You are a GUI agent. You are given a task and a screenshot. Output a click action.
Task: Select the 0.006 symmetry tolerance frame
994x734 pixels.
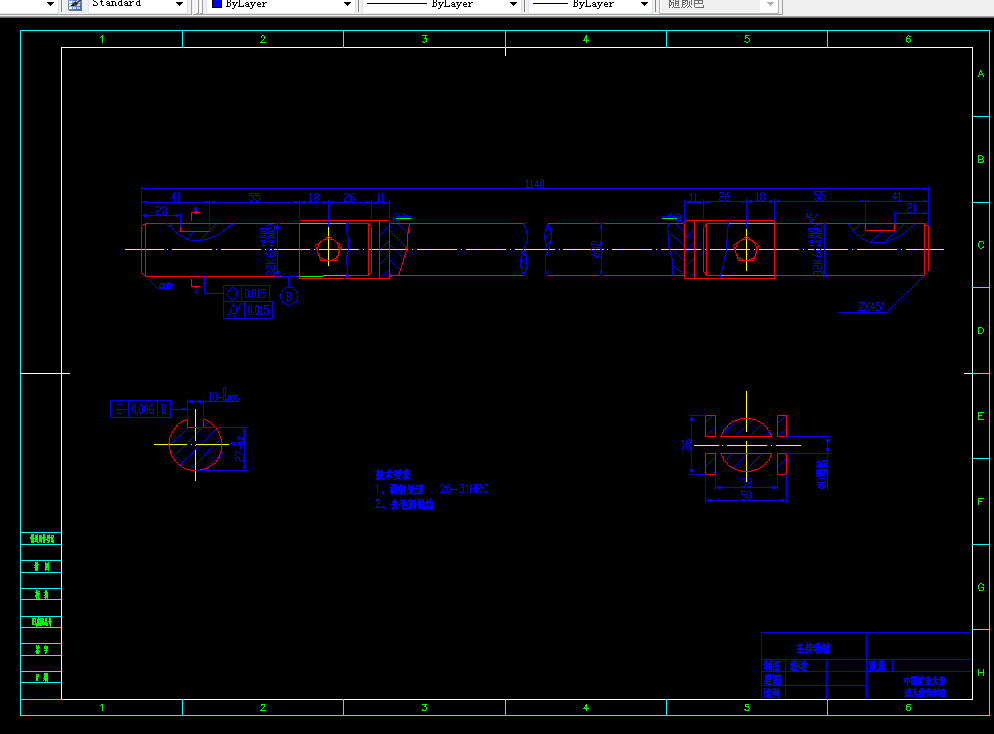[x=140, y=409]
